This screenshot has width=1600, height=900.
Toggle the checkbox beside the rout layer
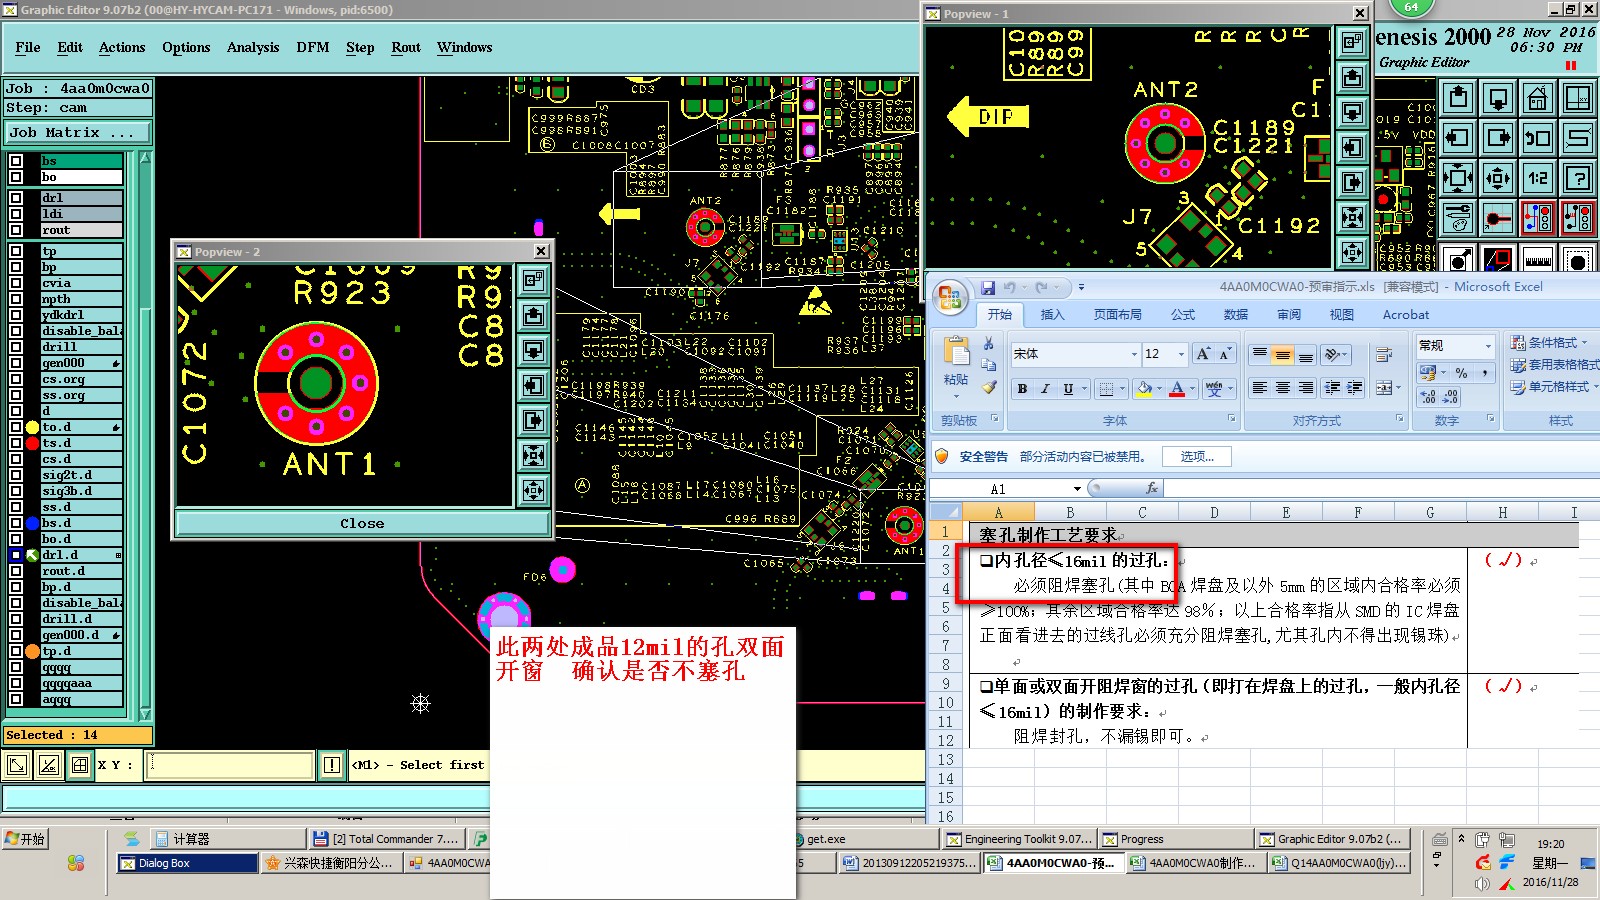coord(16,230)
